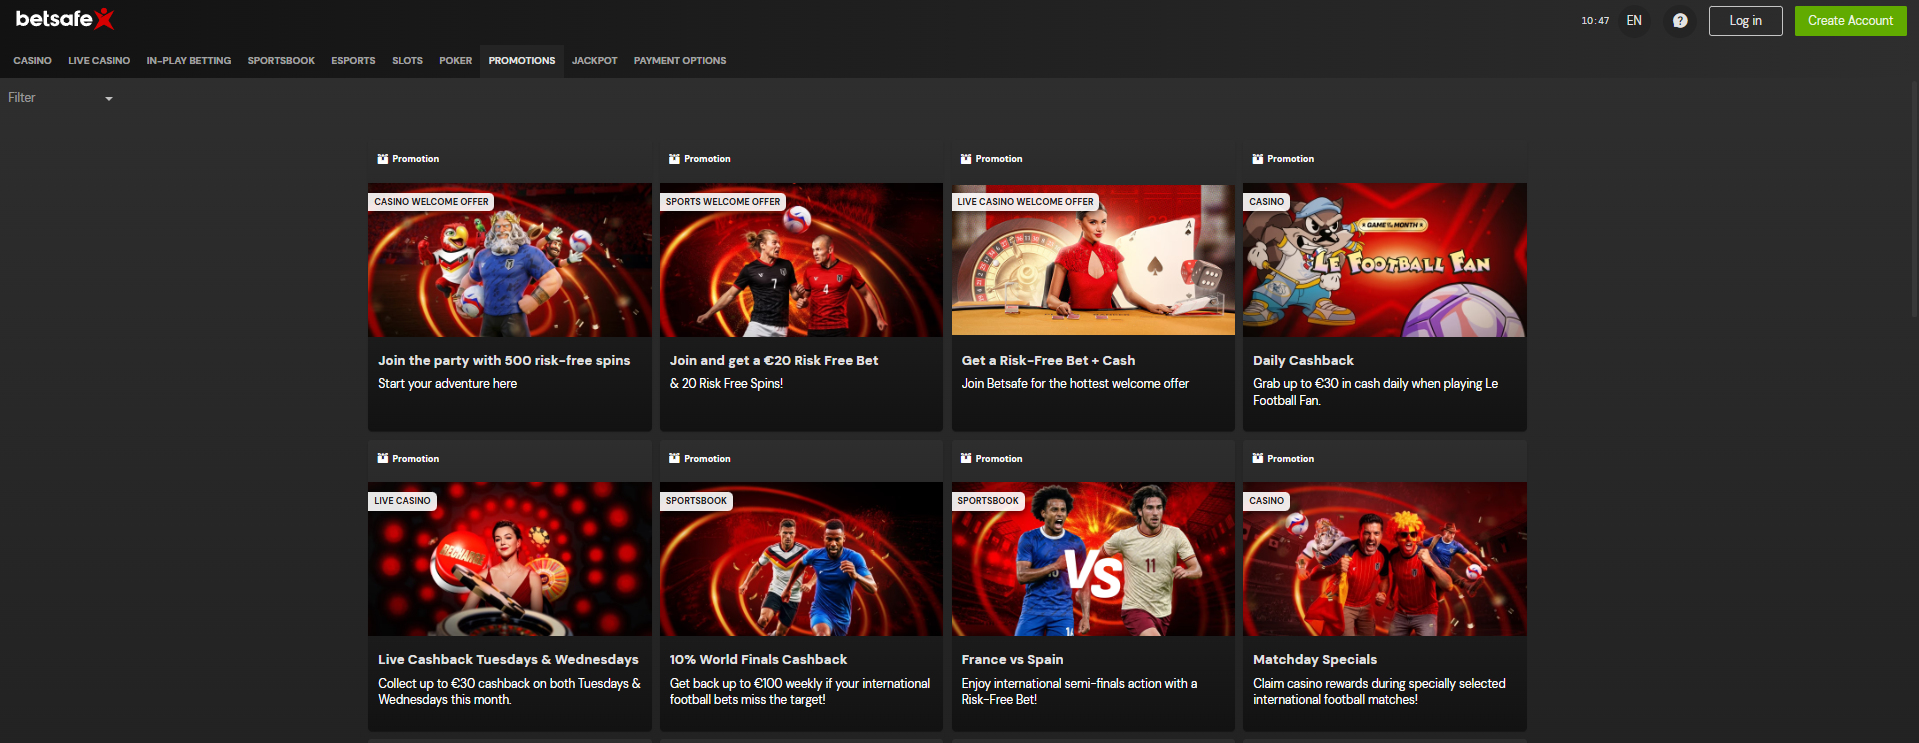Screen dimensions: 1919x743
Task: Click the gift icon above Live Cashback Tuesdays card
Action: point(382,458)
